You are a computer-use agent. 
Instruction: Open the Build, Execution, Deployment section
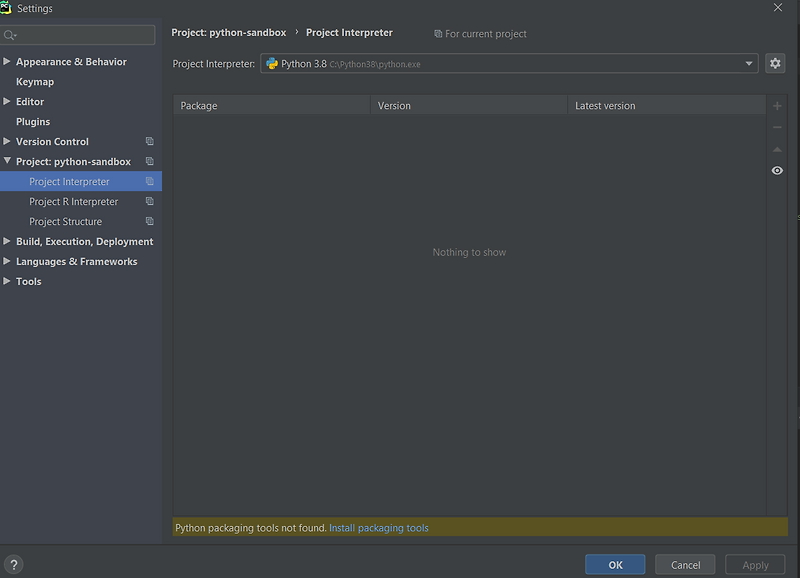point(84,241)
